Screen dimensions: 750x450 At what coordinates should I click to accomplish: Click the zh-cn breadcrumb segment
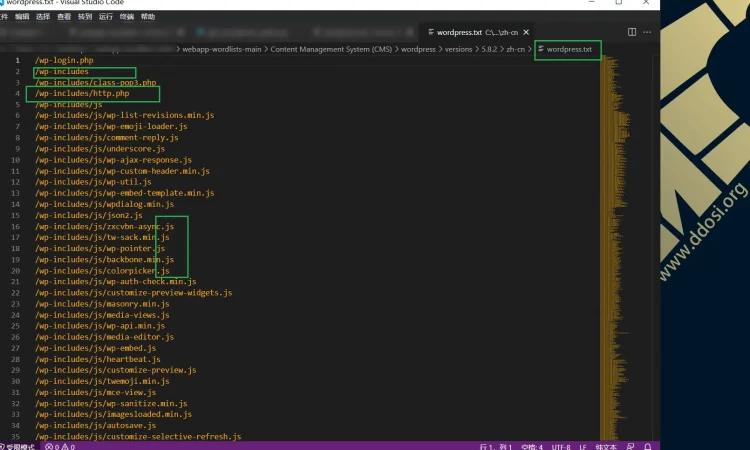point(516,49)
